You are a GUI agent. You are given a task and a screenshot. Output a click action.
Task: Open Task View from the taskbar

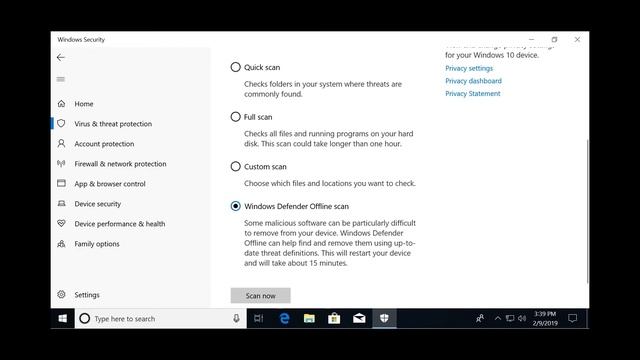[x=259, y=318]
